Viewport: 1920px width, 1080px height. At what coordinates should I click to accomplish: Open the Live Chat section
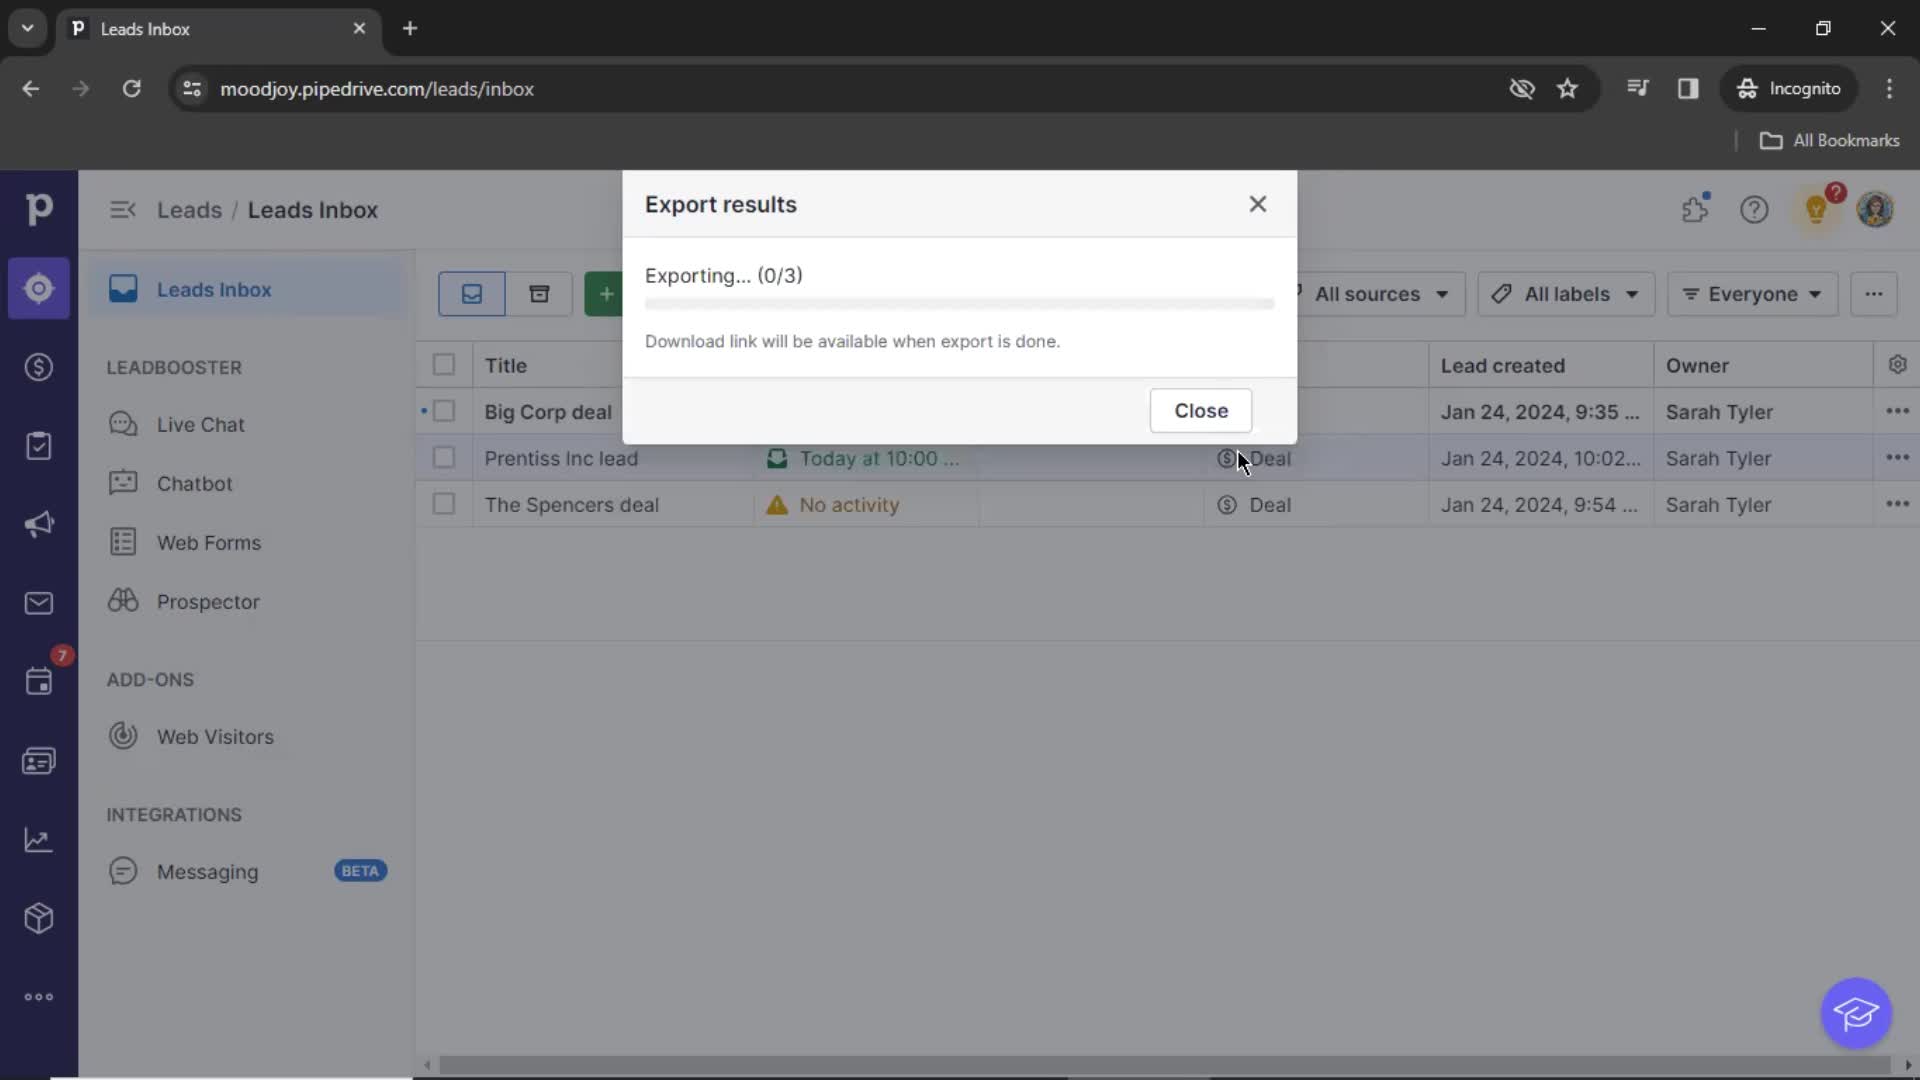click(x=200, y=423)
